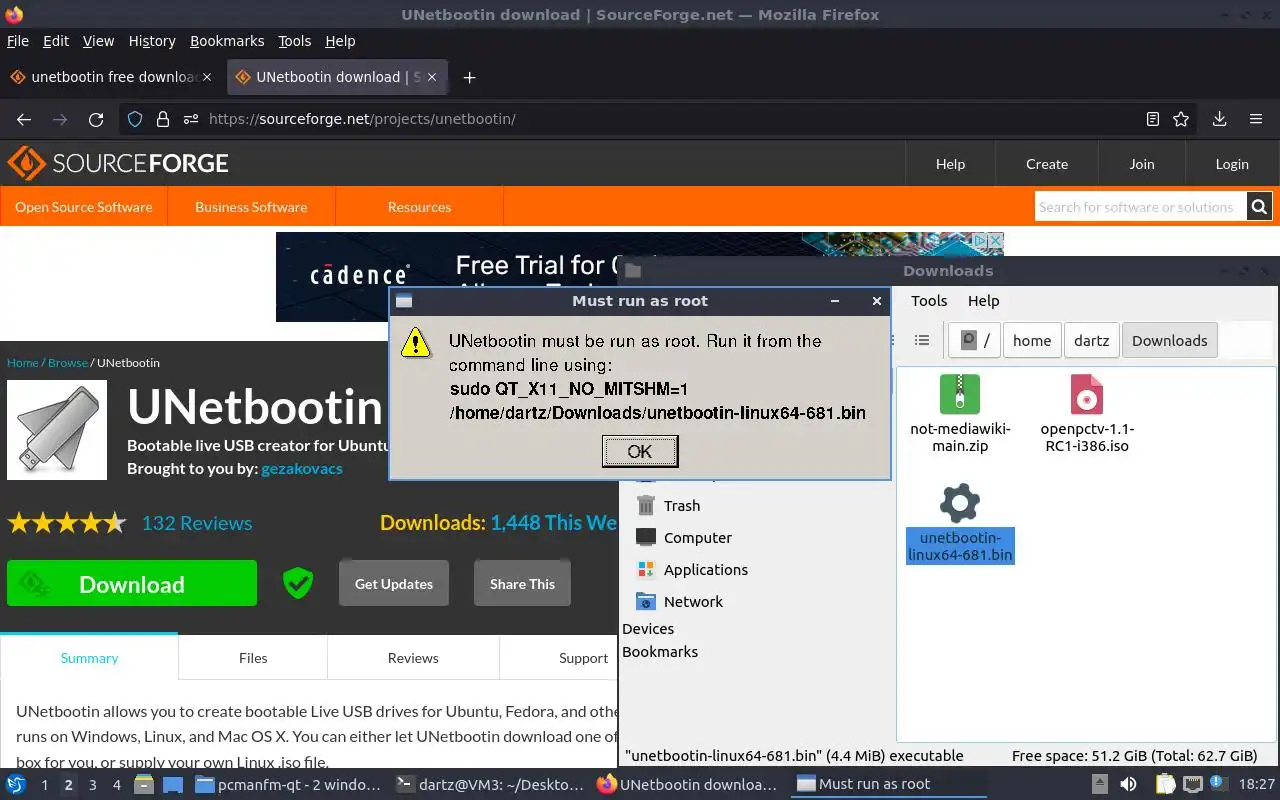Open Firefox Edit menu

tap(56, 41)
